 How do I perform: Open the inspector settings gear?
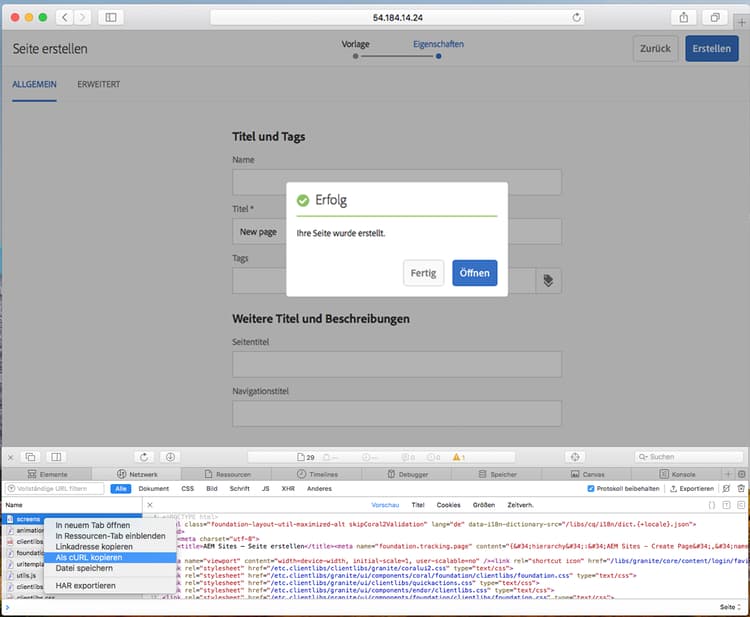coord(742,474)
